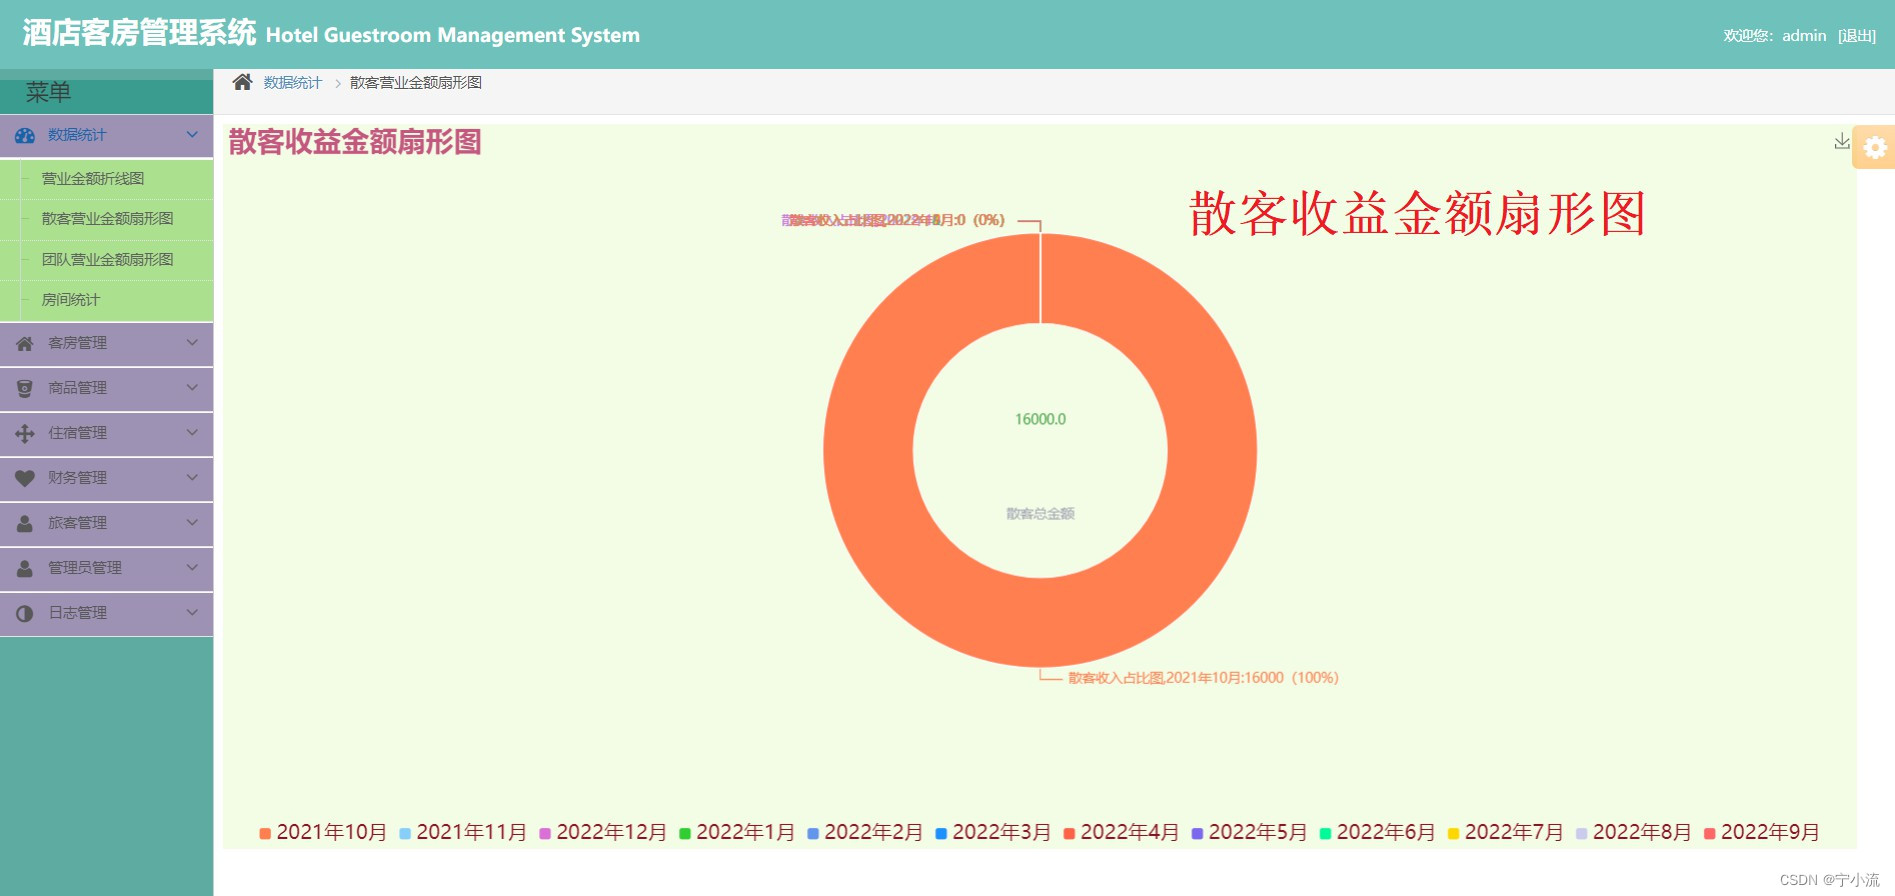Toggle the 2022年7月 legend item
Viewport: 1895px width, 896px height.
click(x=1504, y=832)
